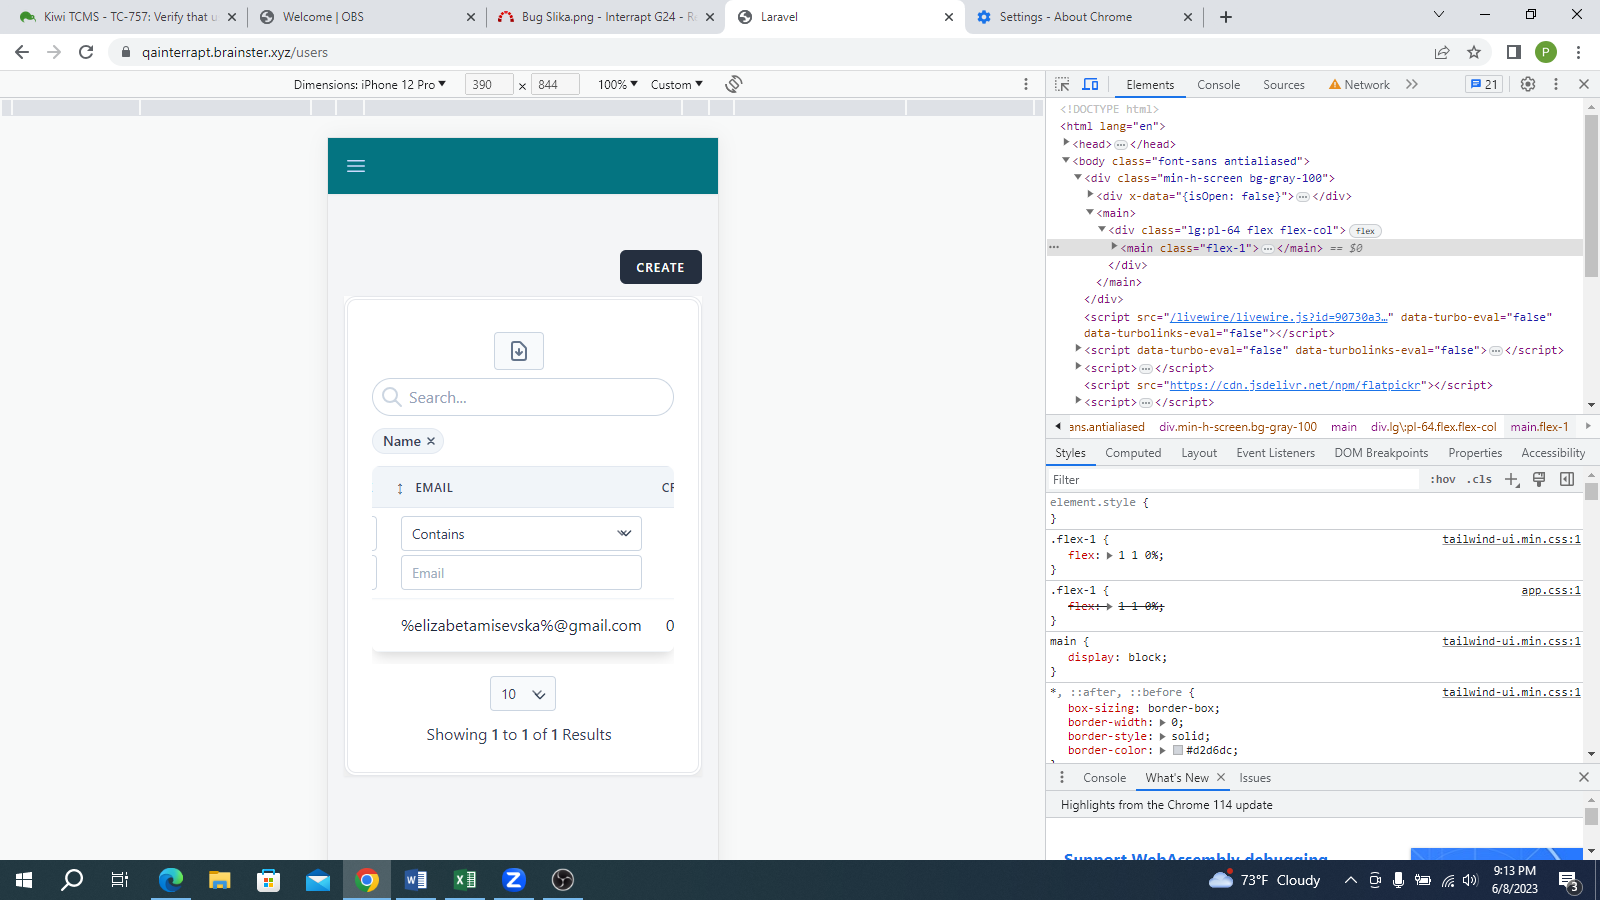
Task: Open the 10 per-page dropdown
Action: coord(522,694)
